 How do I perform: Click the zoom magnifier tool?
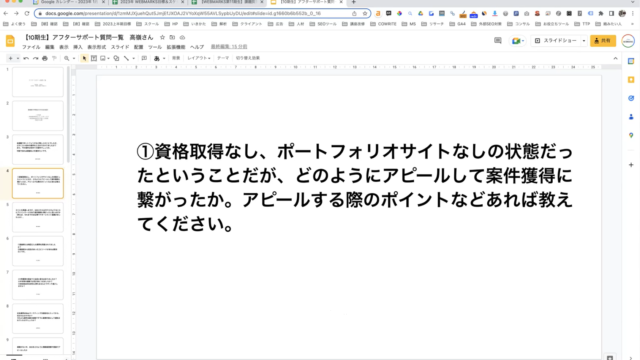coord(67,58)
